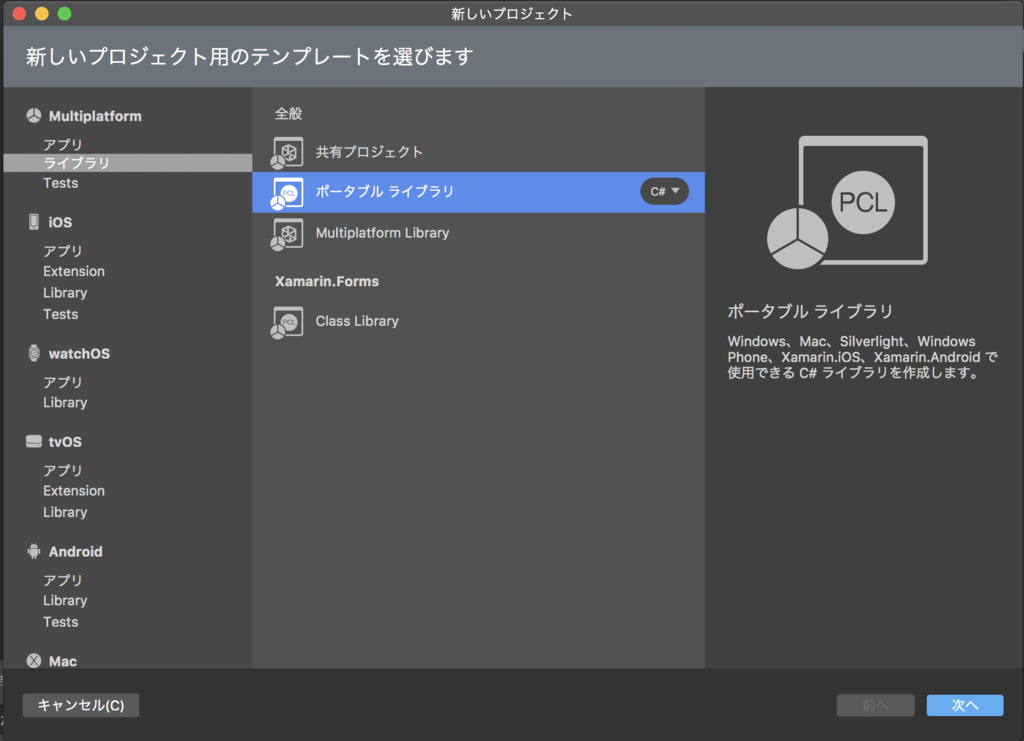Select Tests under Android

(x=61, y=622)
